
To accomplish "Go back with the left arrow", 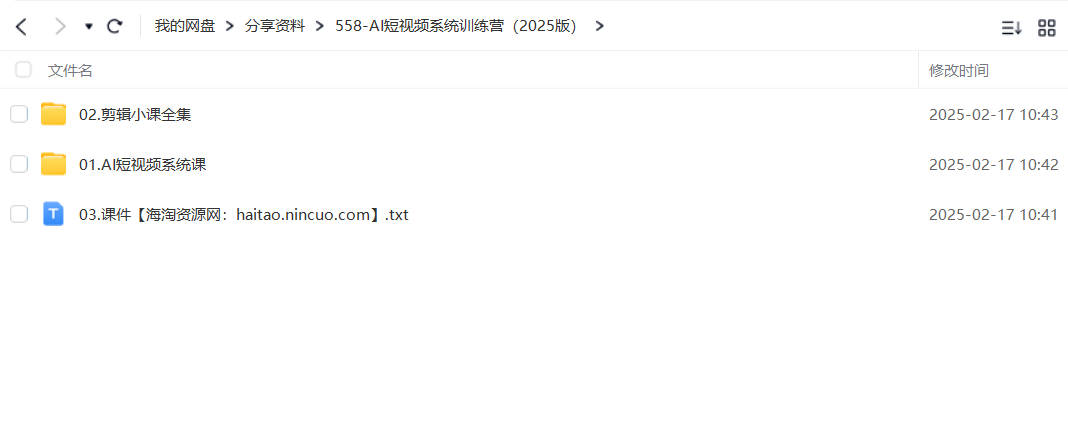I will click(x=21, y=27).
